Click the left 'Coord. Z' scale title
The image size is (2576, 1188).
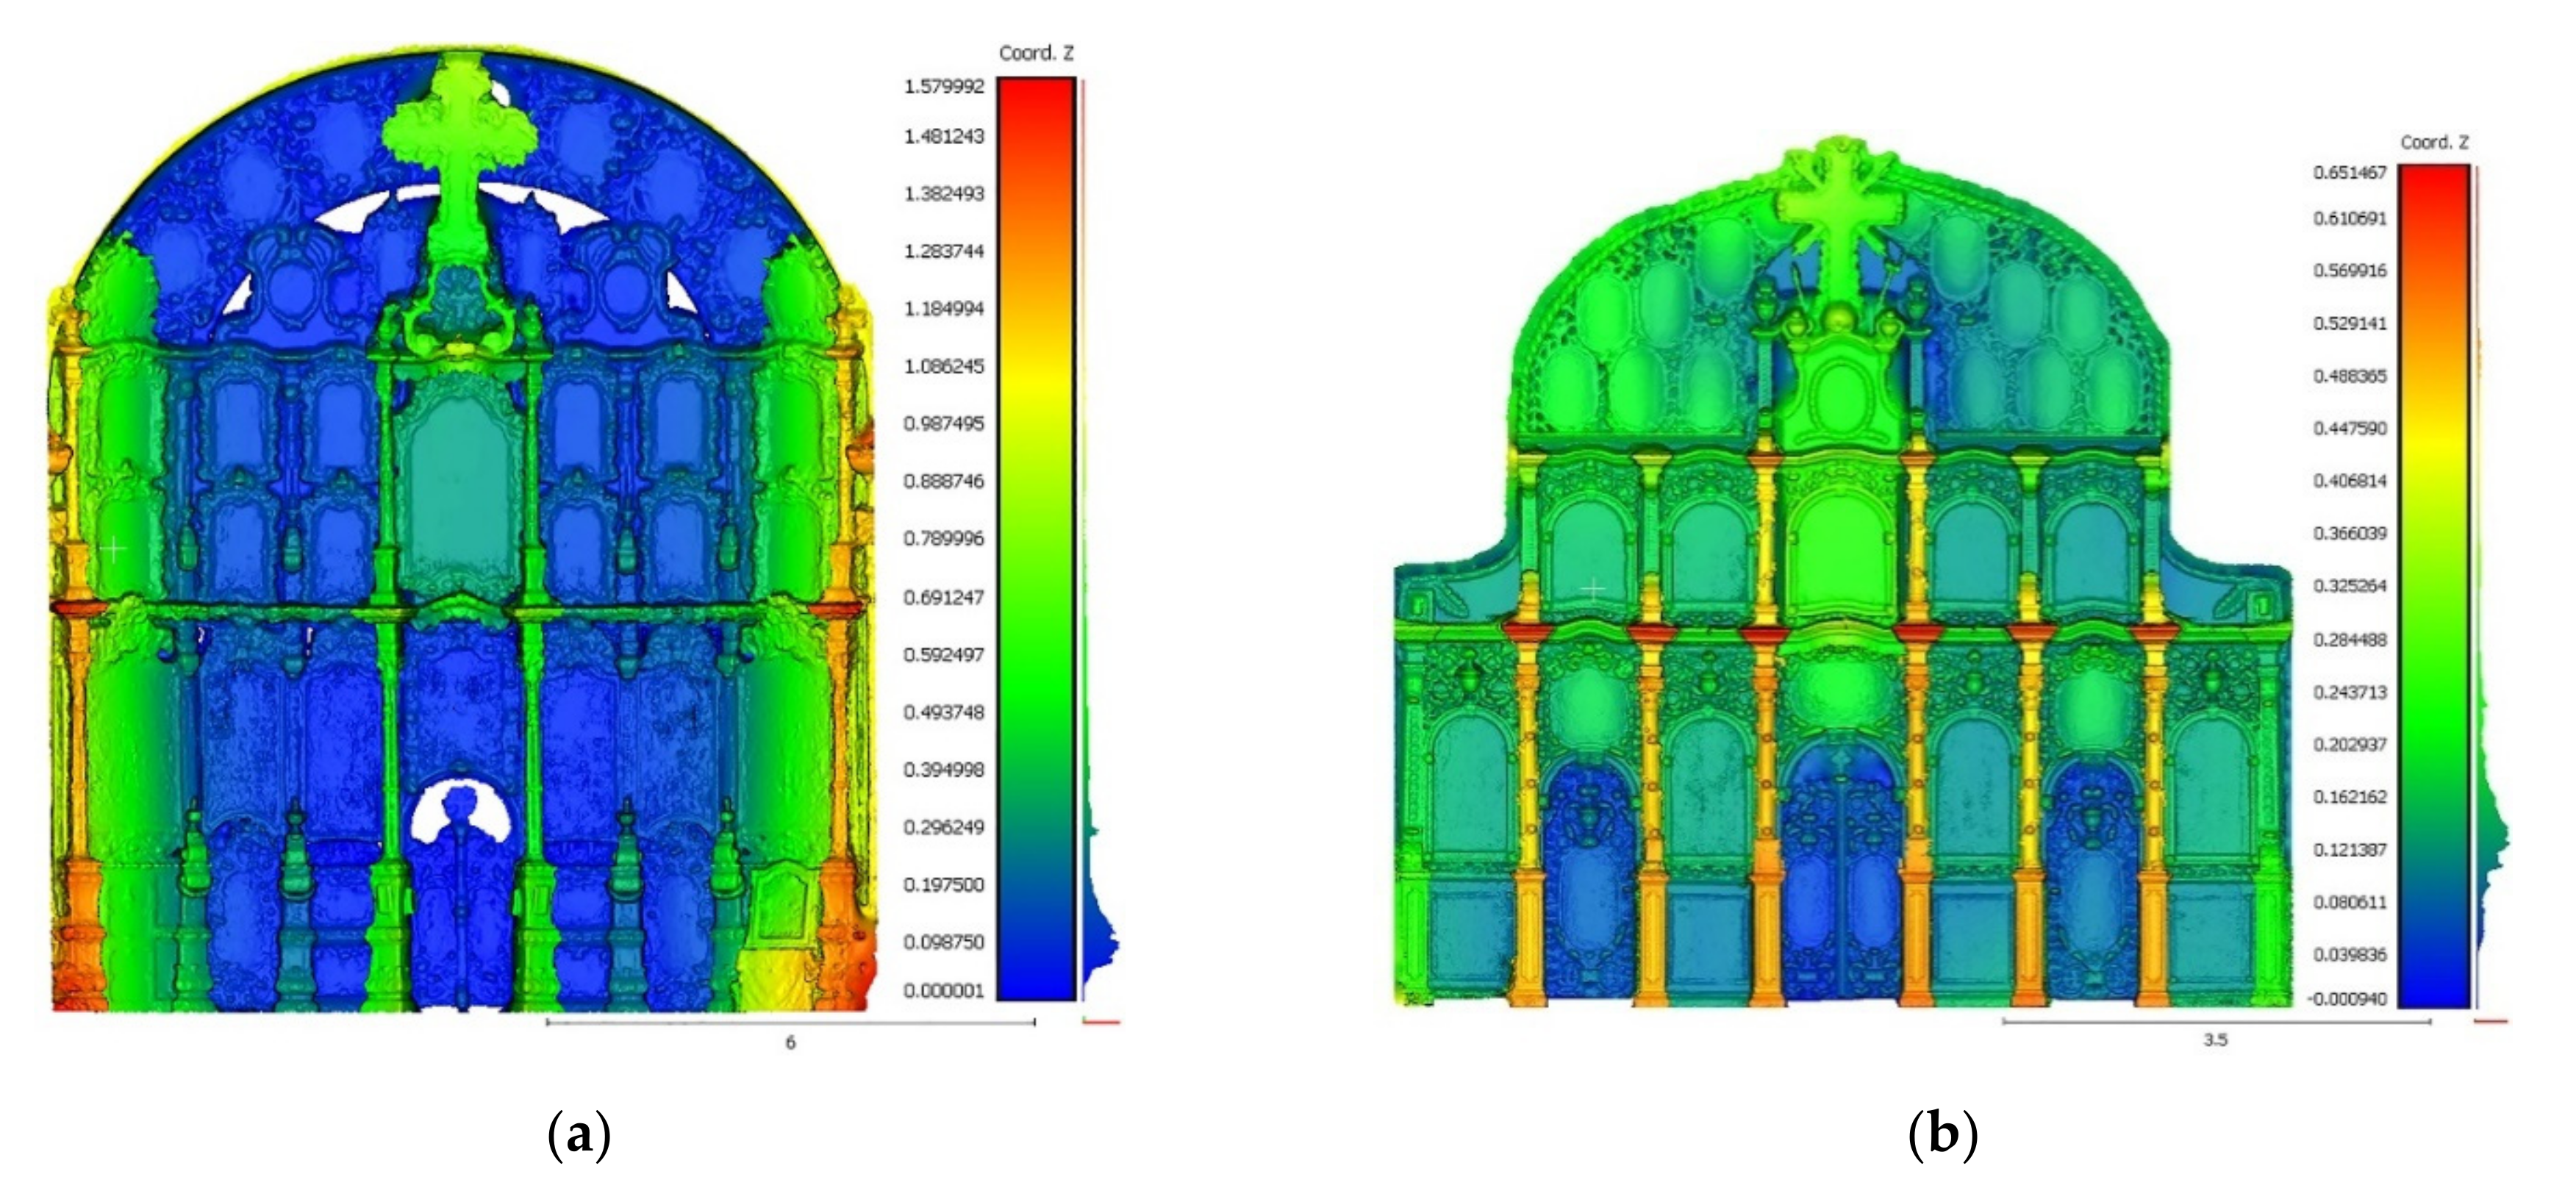pyautogui.click(x=1036, y=54)
